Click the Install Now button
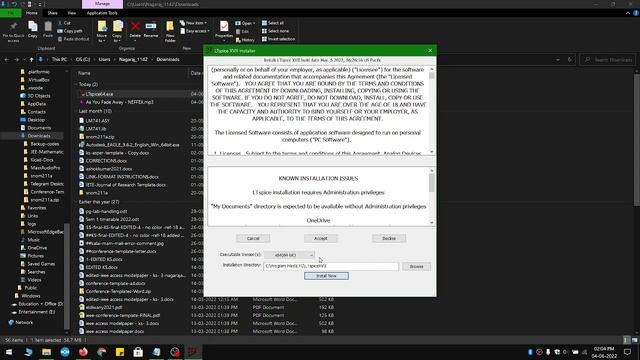 coord(326,276)
